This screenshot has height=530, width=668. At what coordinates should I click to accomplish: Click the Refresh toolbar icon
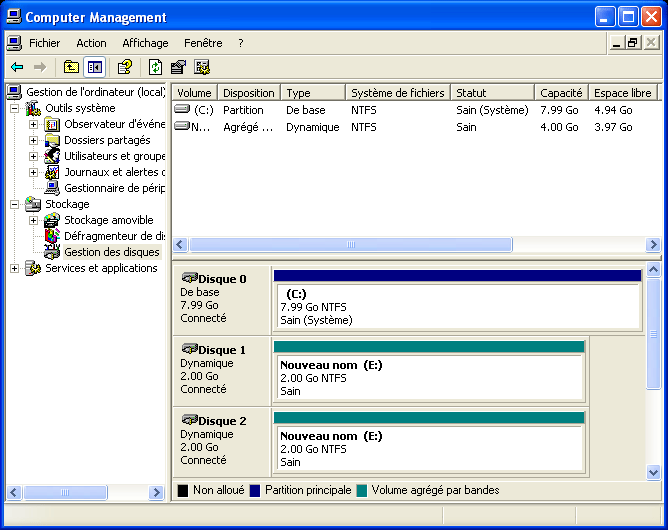(x=155, y=67)
